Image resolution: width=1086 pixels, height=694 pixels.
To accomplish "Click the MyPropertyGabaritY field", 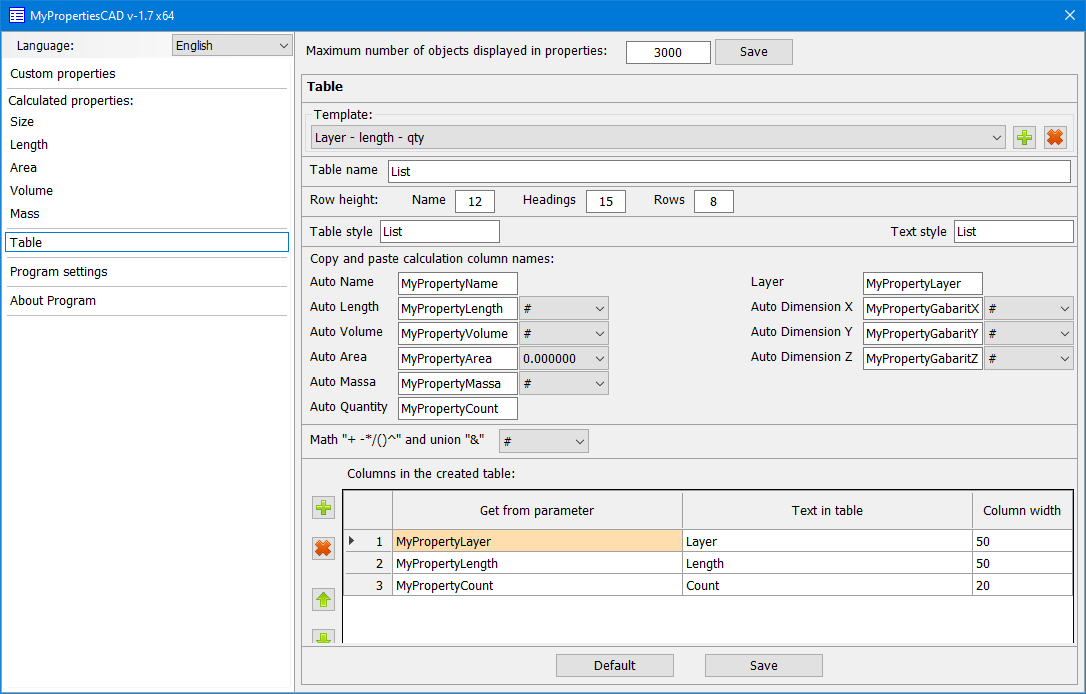I will click(x=923, y=334).
